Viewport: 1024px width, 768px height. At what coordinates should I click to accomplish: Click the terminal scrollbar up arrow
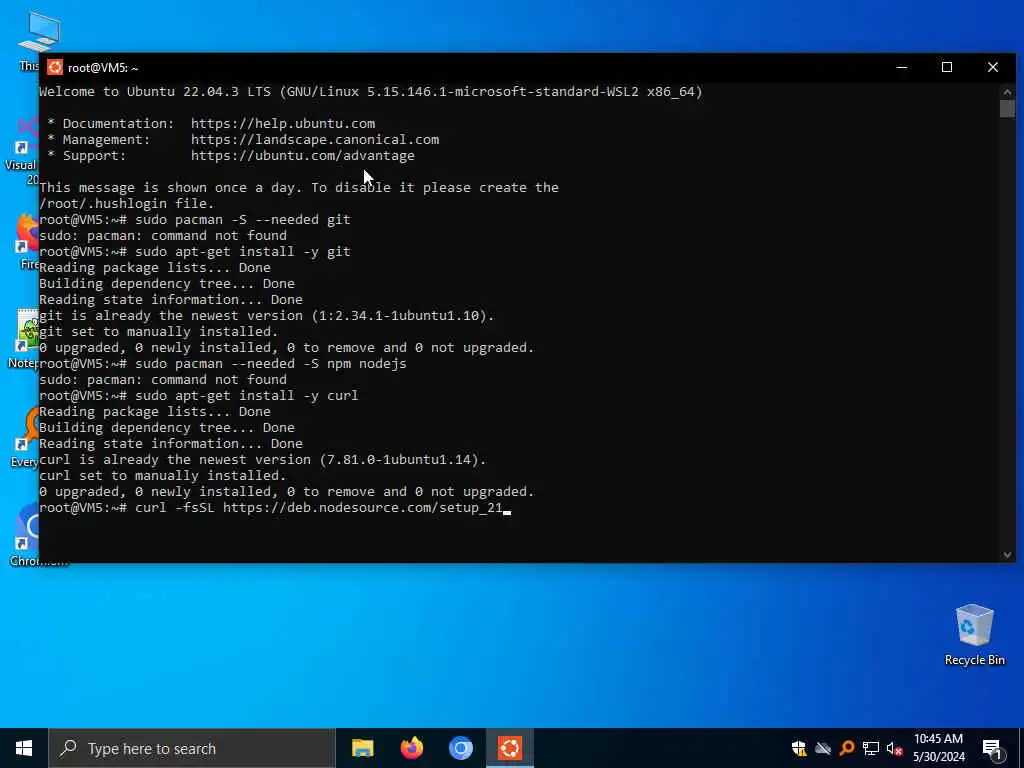click(1007, 90)
